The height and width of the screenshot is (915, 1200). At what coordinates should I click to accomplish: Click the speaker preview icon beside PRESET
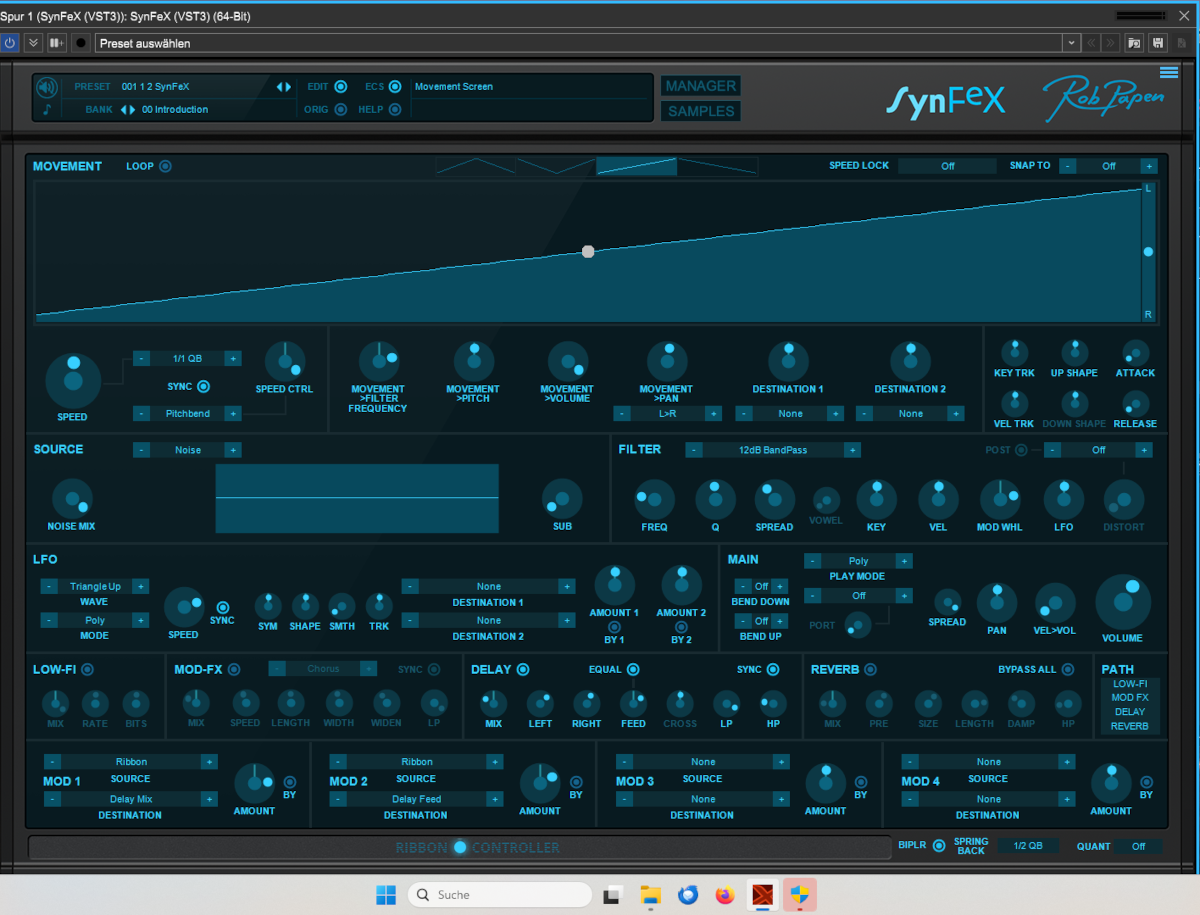click(47, 87)
